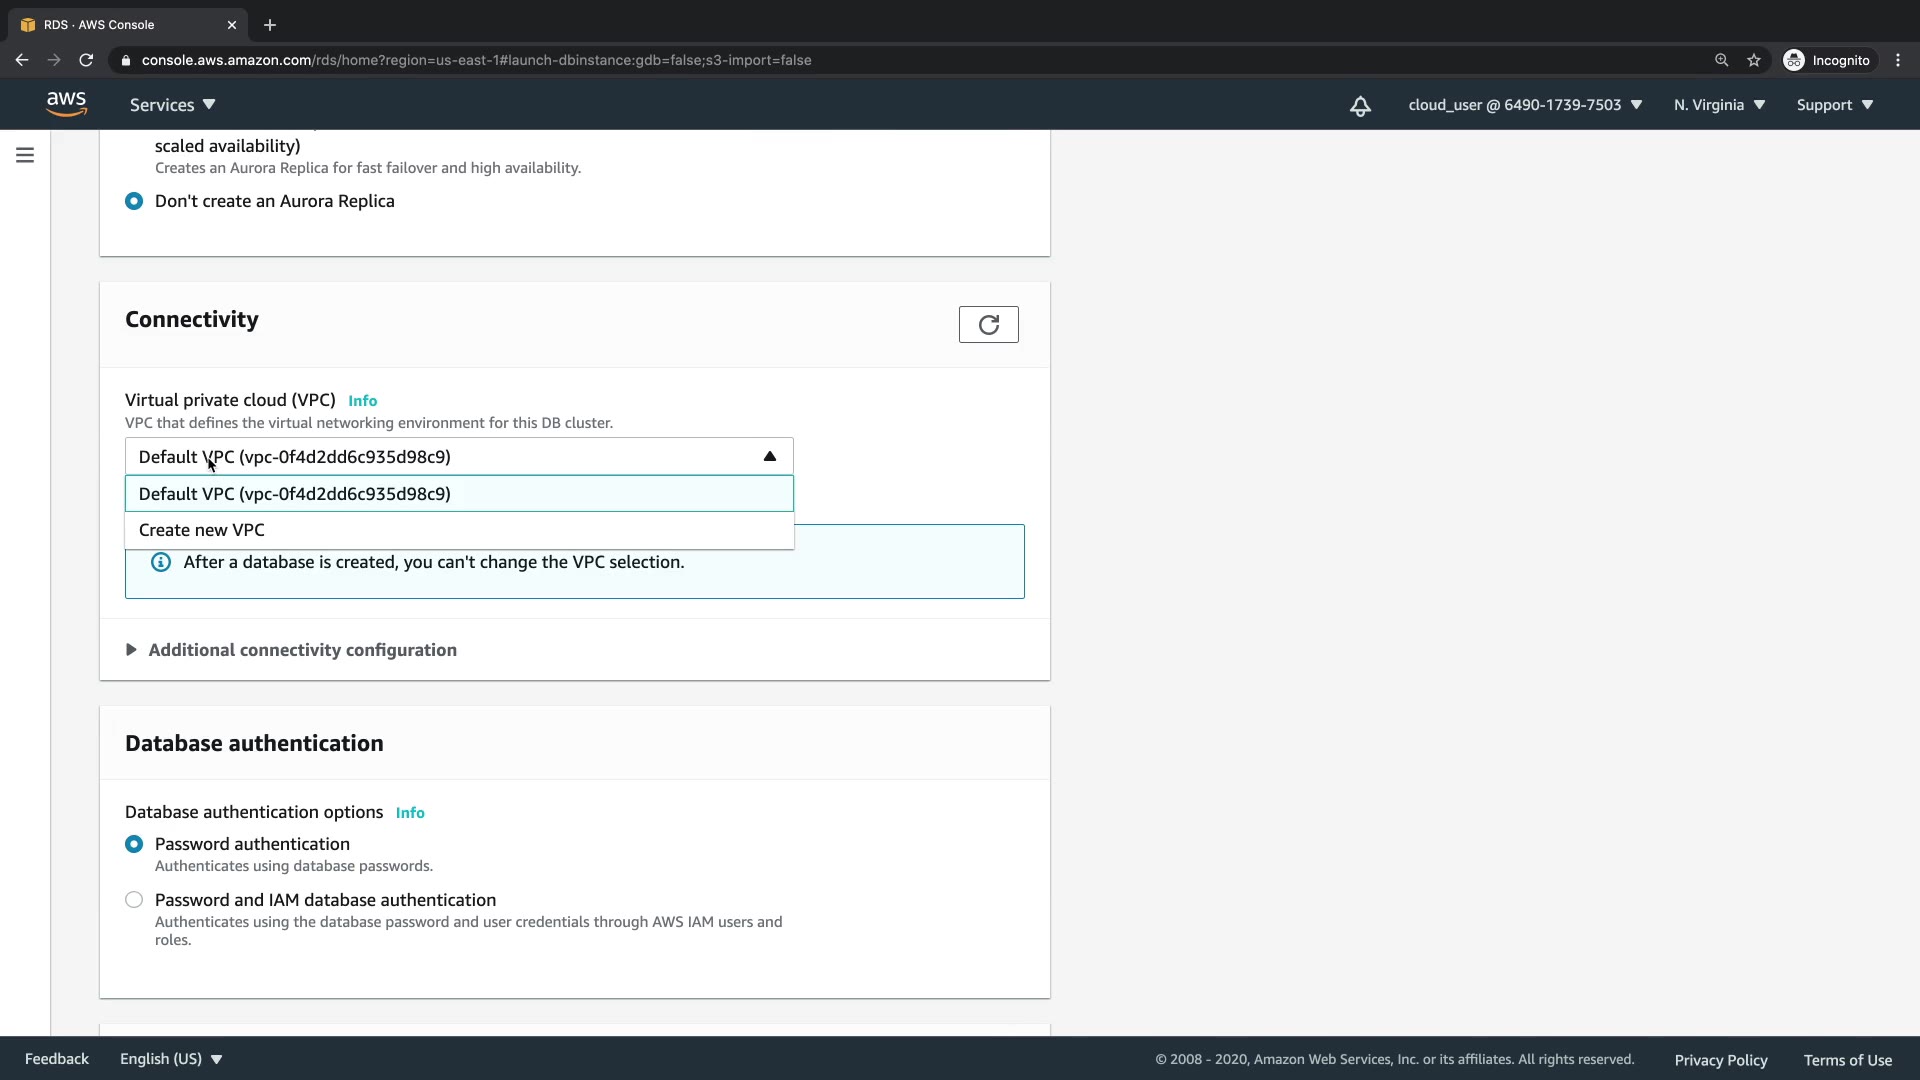The image size is (1920, 1080).
Task: Expand Additional connectivity configuration
Action: 302,650
